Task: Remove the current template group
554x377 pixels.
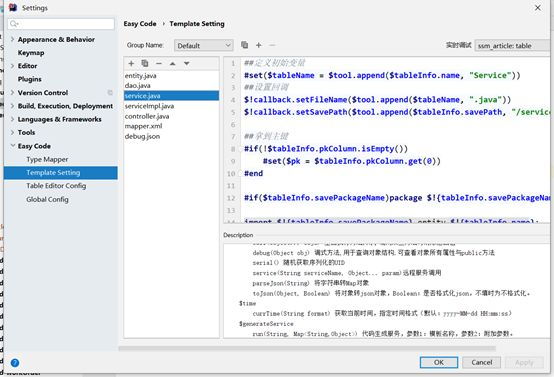Action: 272,45
